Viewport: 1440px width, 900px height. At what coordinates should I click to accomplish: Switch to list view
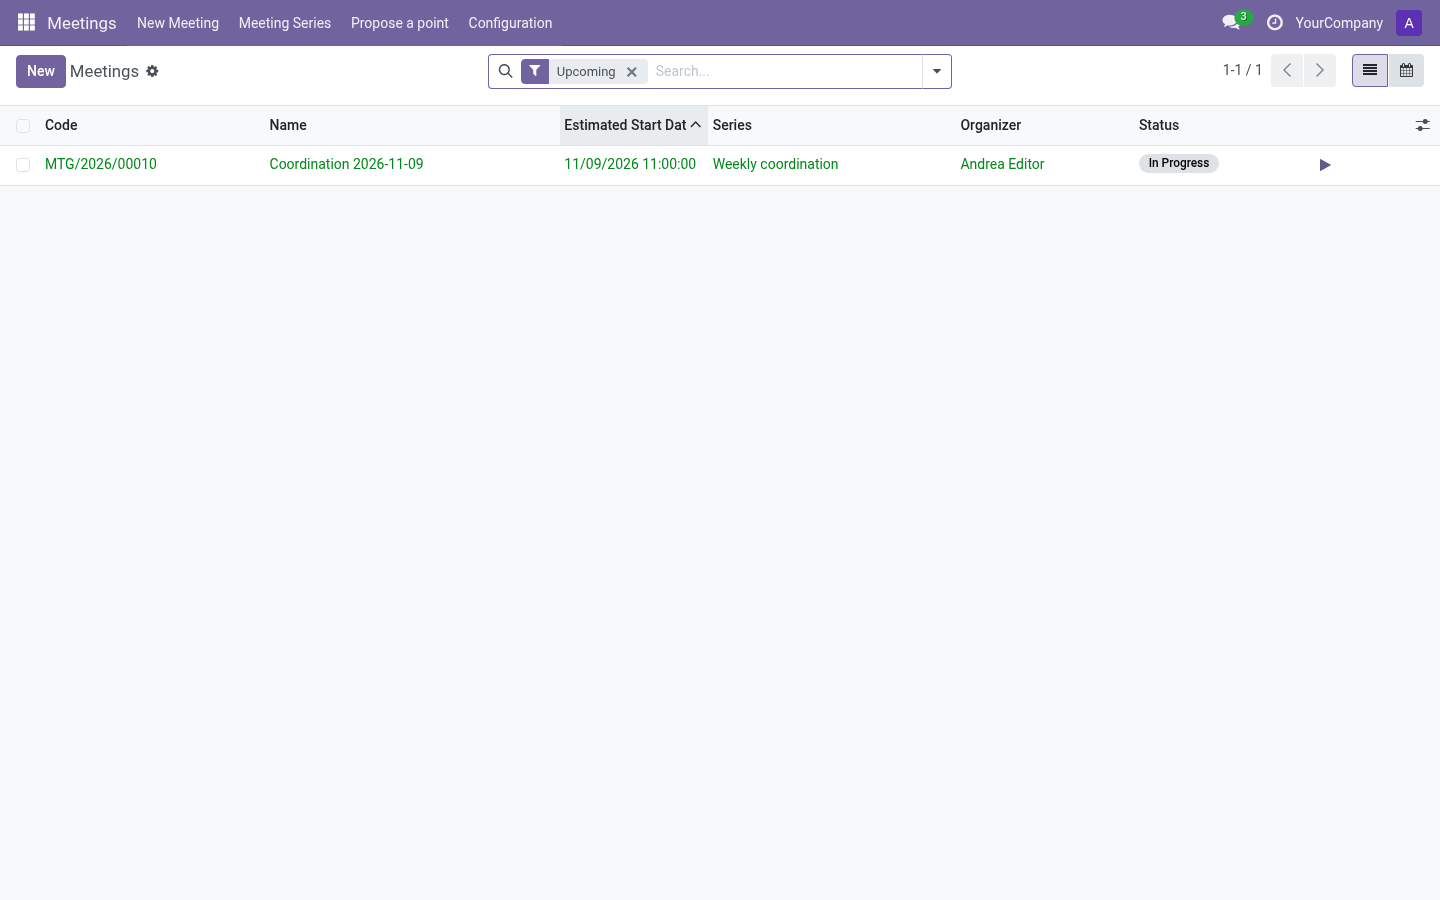tap(1370, 70)
